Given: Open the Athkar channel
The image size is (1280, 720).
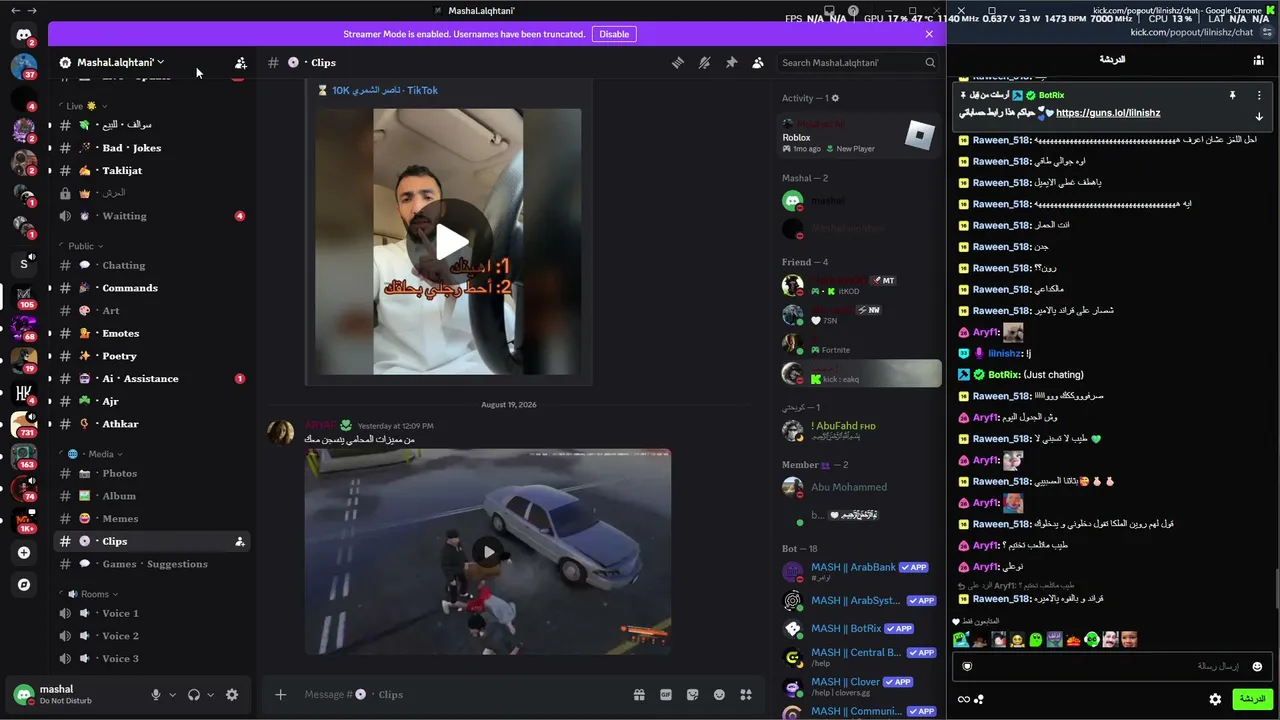Looking at the screenshot, I should coord(150,424).
